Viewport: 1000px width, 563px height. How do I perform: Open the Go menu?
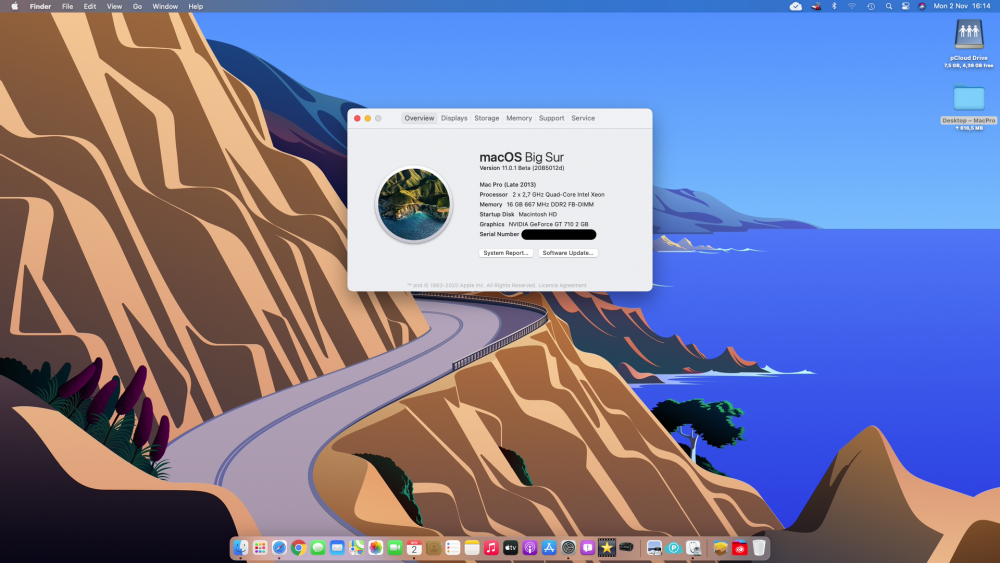(x=137, y=6)
